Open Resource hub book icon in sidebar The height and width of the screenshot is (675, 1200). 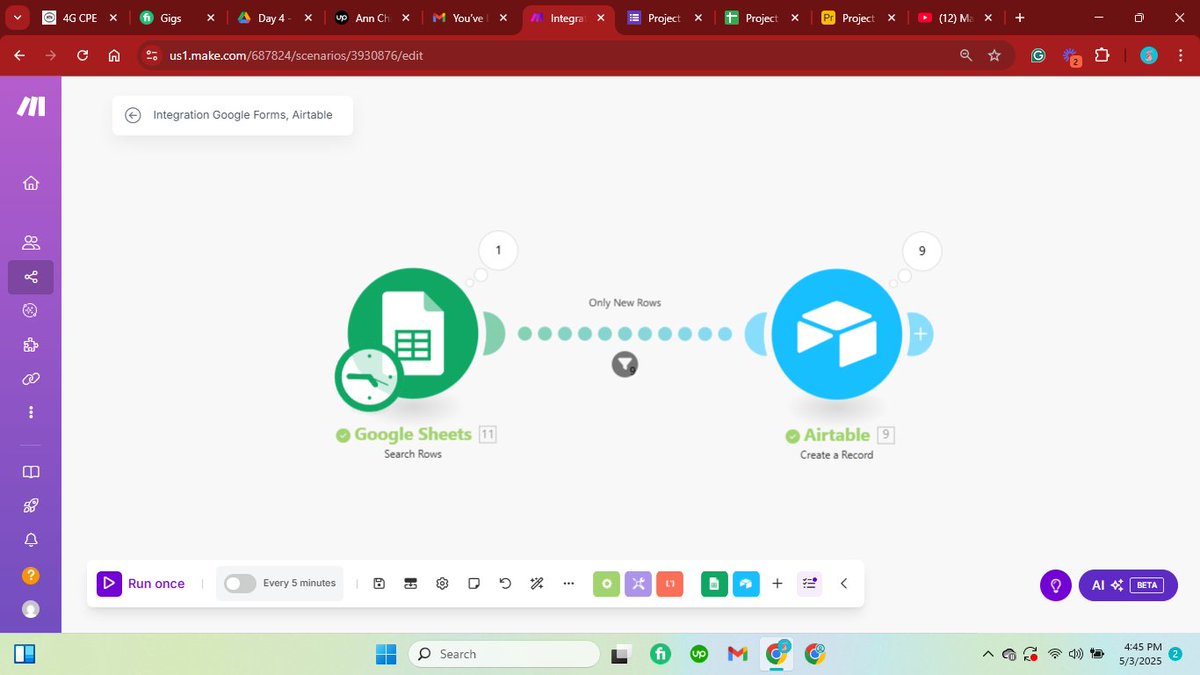coord(31,472)
